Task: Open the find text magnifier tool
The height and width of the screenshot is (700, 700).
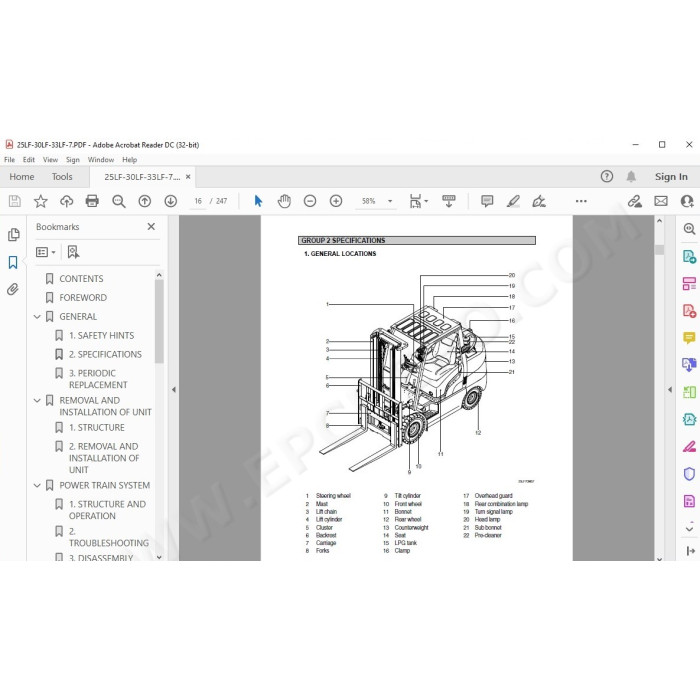Action: pyautogui.click(x=118, y=201)
